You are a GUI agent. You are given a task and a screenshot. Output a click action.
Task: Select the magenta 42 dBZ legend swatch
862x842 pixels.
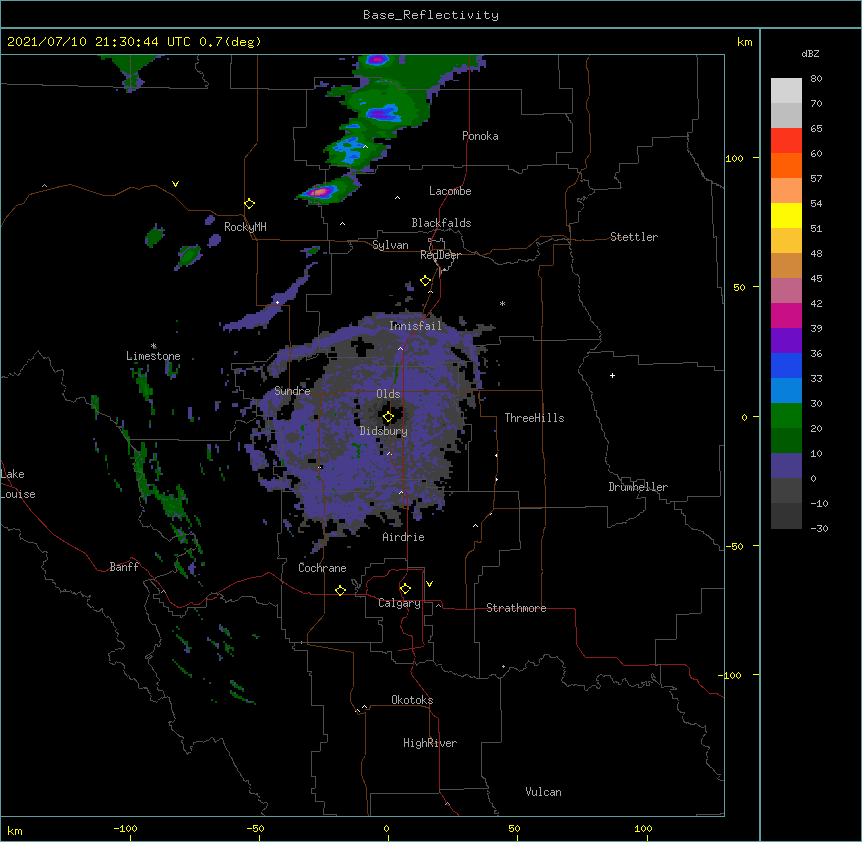pyautogui.click(x=786, y=315)
